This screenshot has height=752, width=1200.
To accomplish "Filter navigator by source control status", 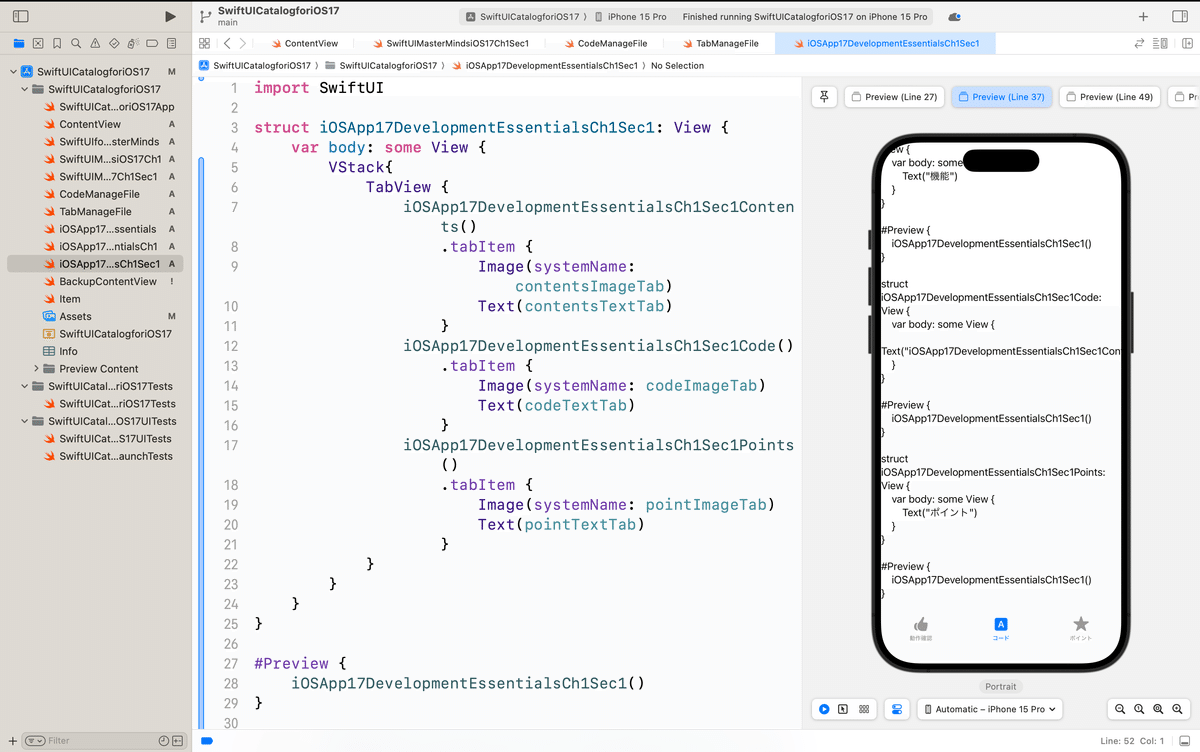I will pyautogui.click(x=178, y=741).
